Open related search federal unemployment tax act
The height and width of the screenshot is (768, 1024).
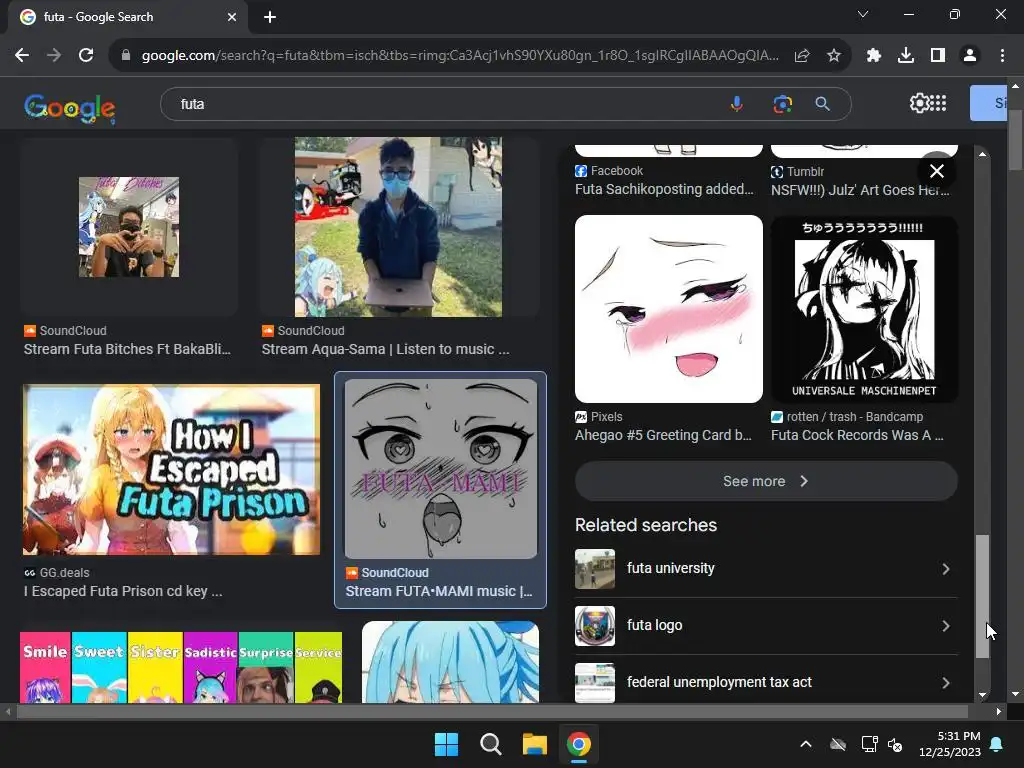pyautogui.click(x=766, y=682)
